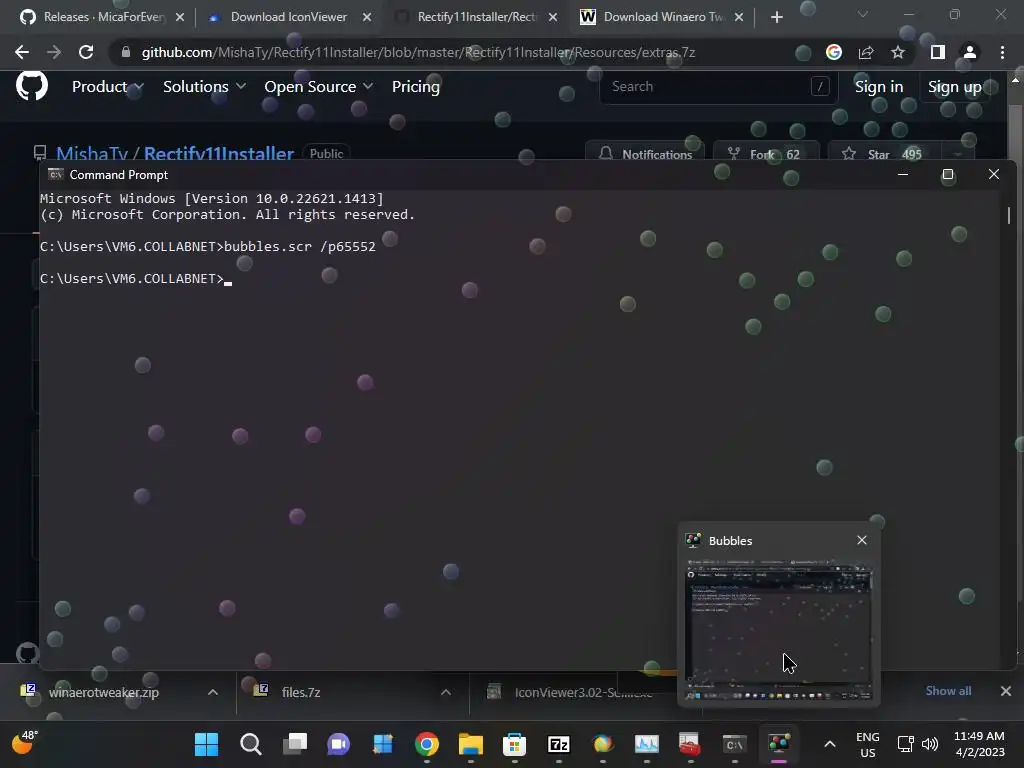Launch Chat app from taskbar
This screenshot has height=768, width=1024.
pyautogui.click(x=338, y=744)
